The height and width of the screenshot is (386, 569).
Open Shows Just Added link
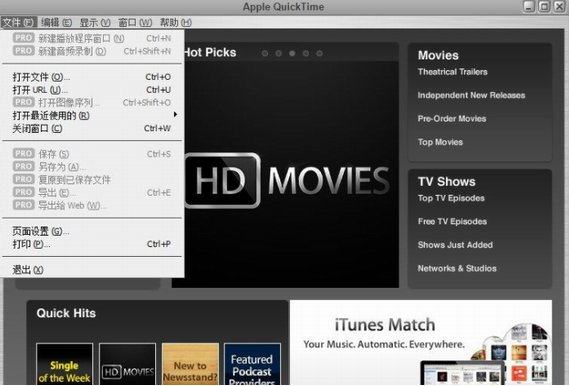[x=455, y=245]
